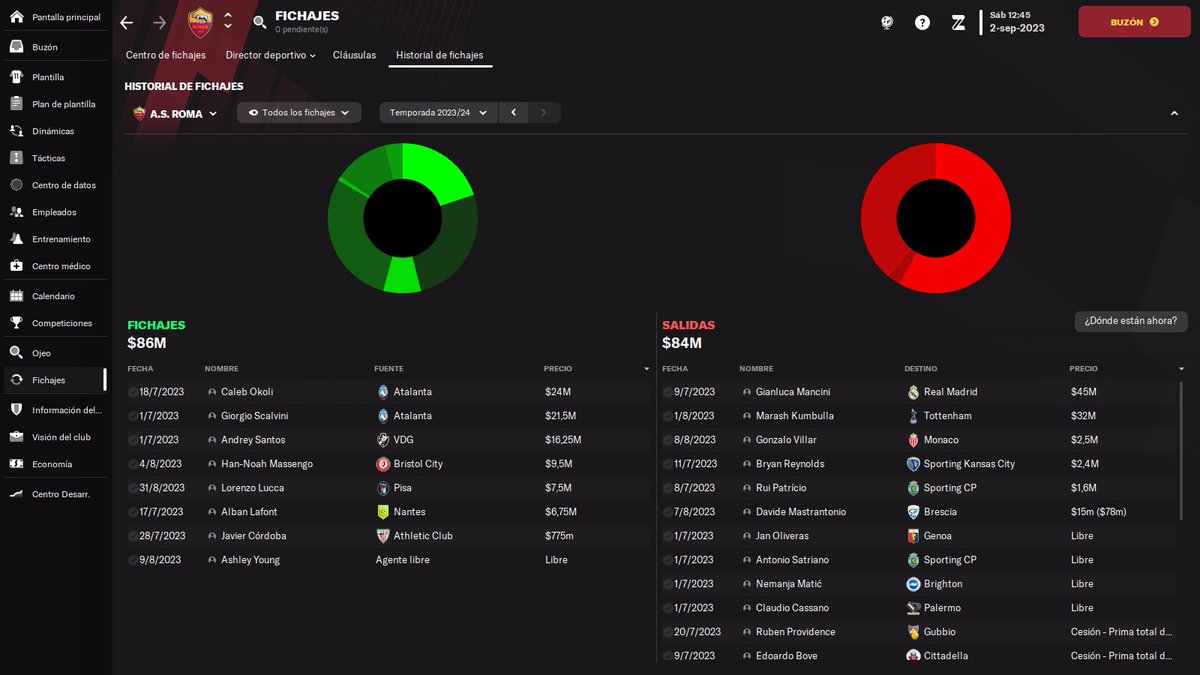The width and height of the screenshot is (1200, 675).
Task: Click Tottenham badge in Kumbulla row
Action: (x=913, y=416)
